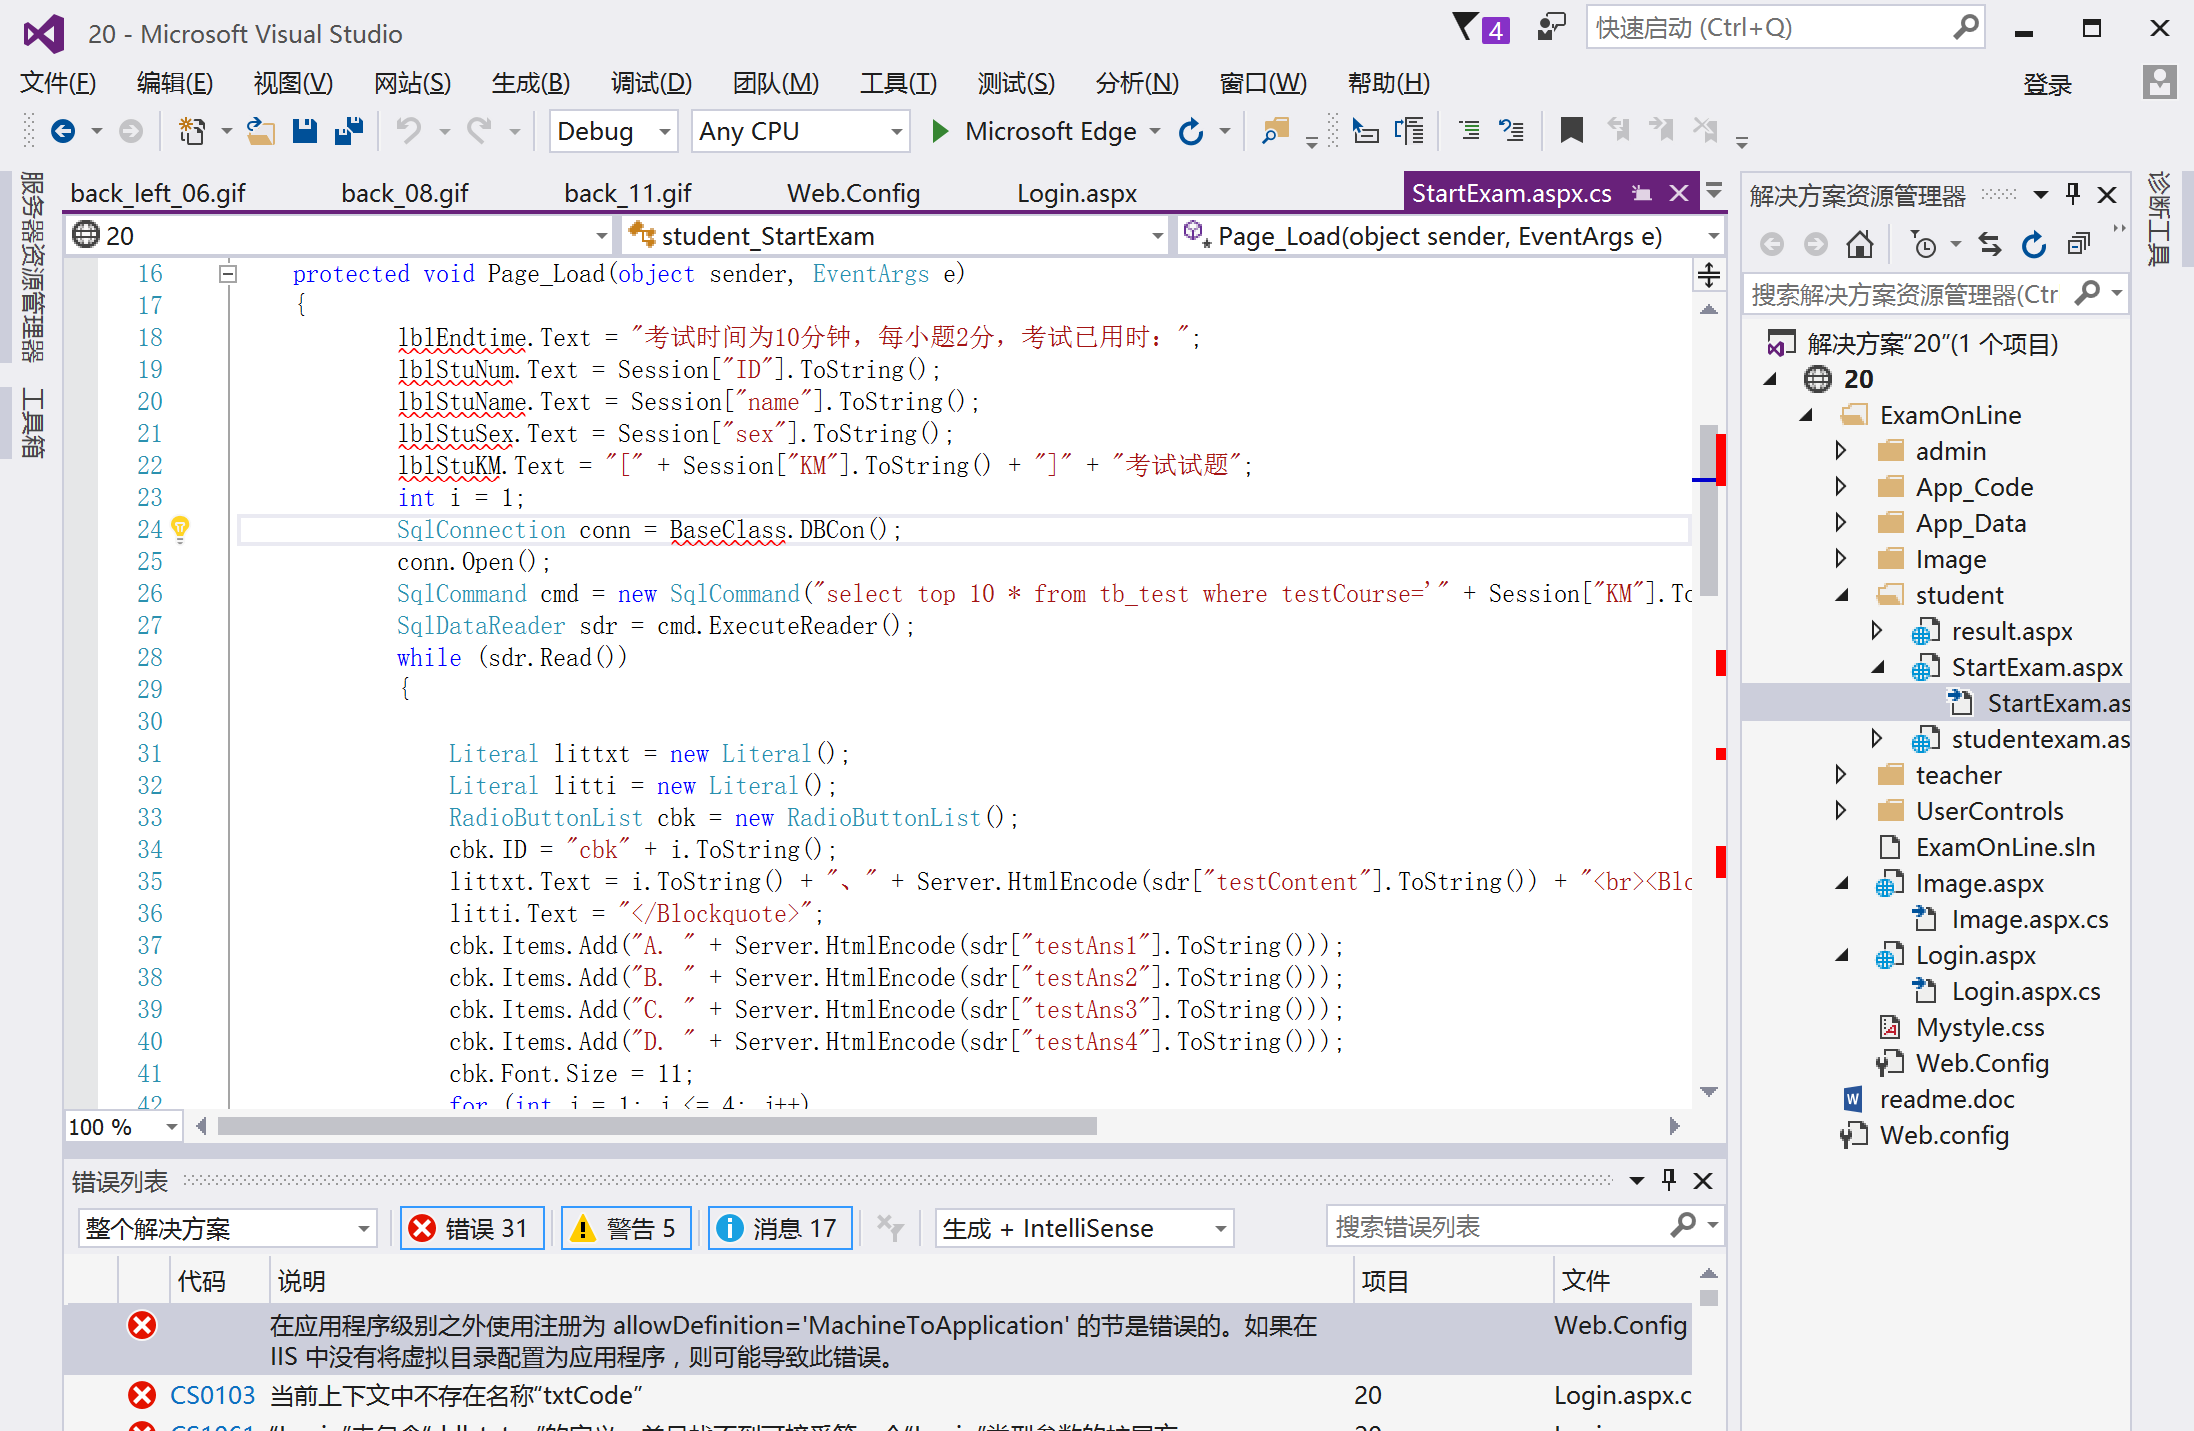This screenshot has width=2194, height=1431.
Task: Click the Find in Files icon
Action: tap(1276, 131)
